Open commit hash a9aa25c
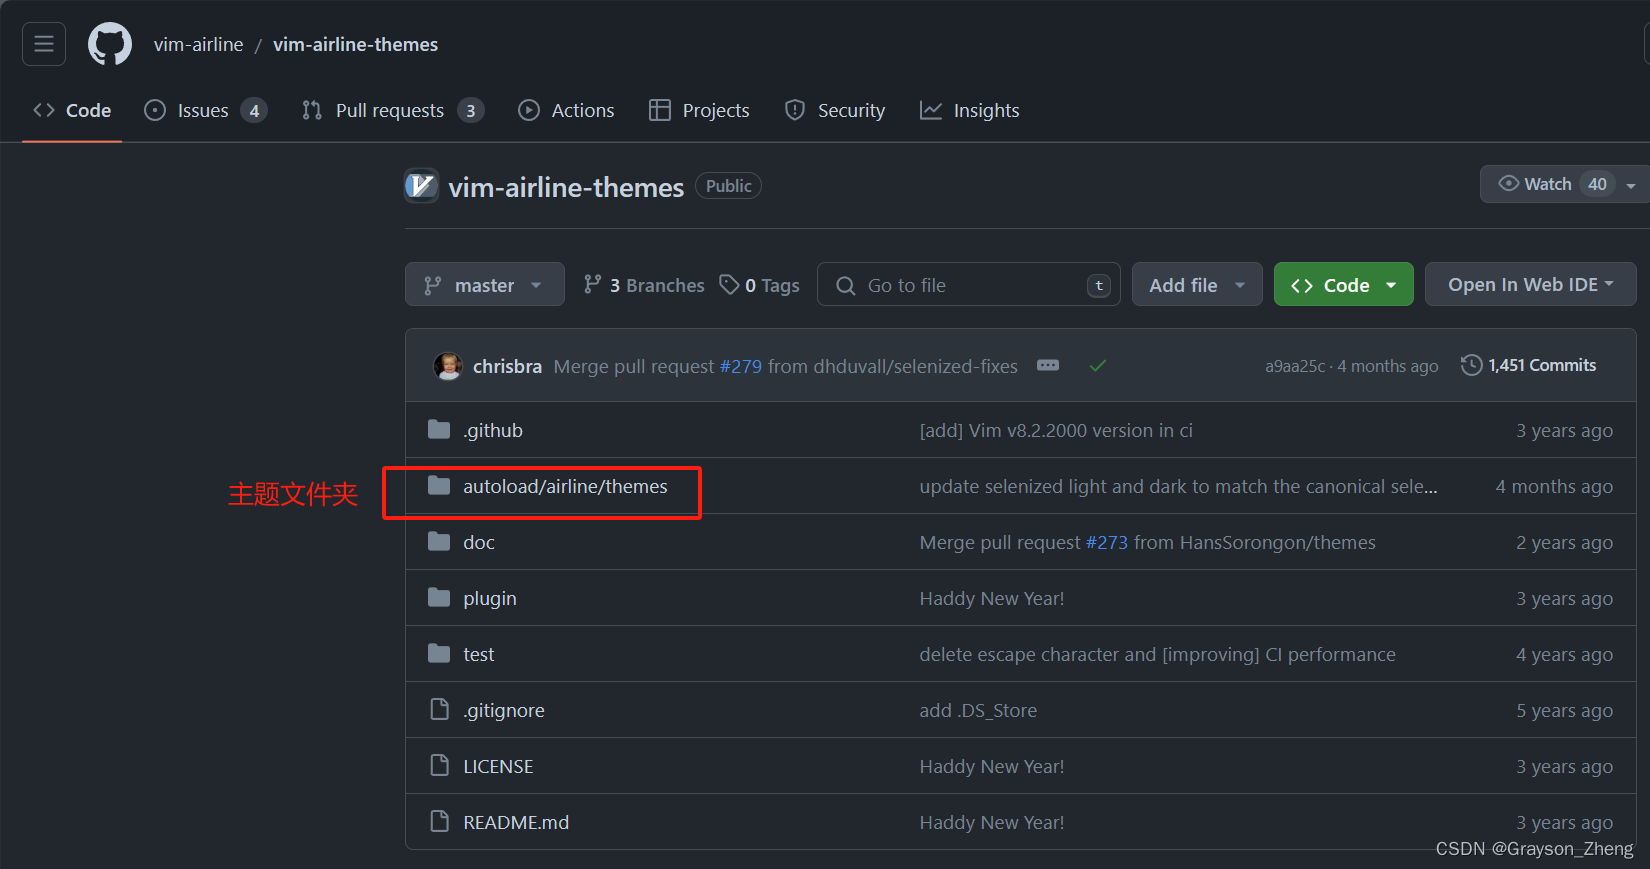The width and height of the screenshot is (1650, 869). coord(1294,366)
